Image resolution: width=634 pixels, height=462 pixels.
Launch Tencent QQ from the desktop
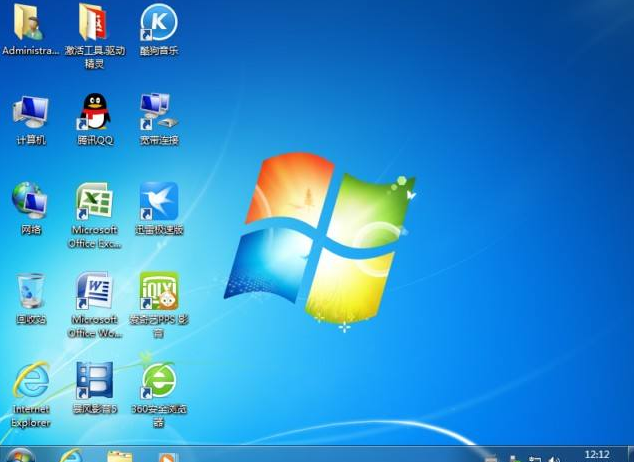tap(94, 112)
